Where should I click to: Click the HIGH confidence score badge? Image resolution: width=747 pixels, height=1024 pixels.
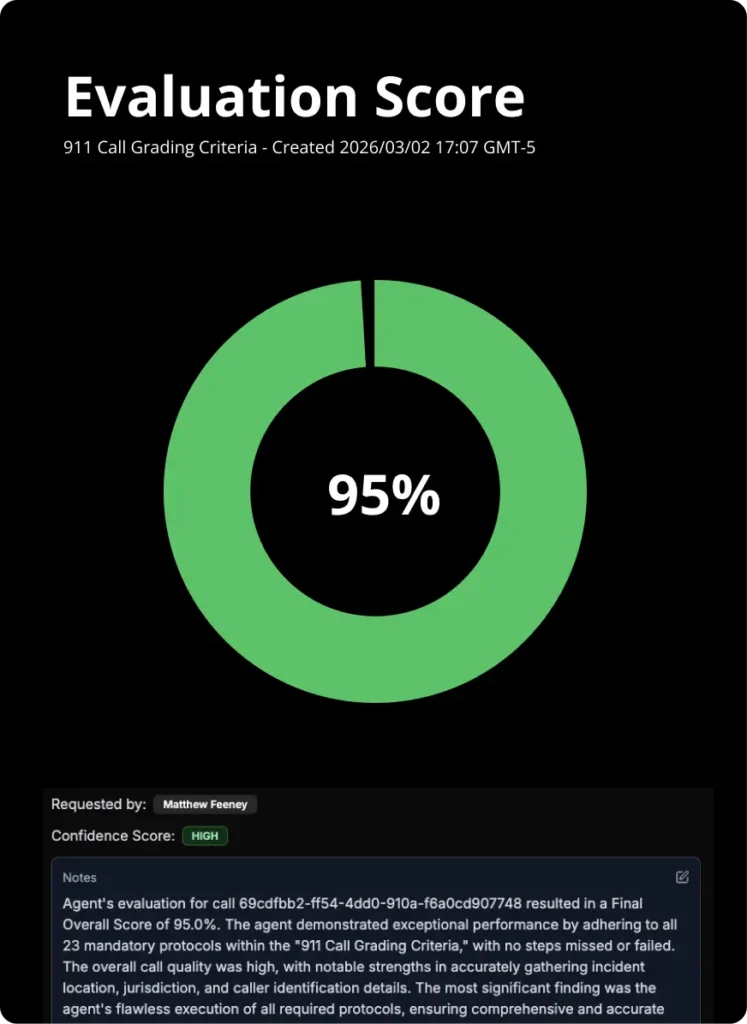pyautogui.click(x=205, y=836)
